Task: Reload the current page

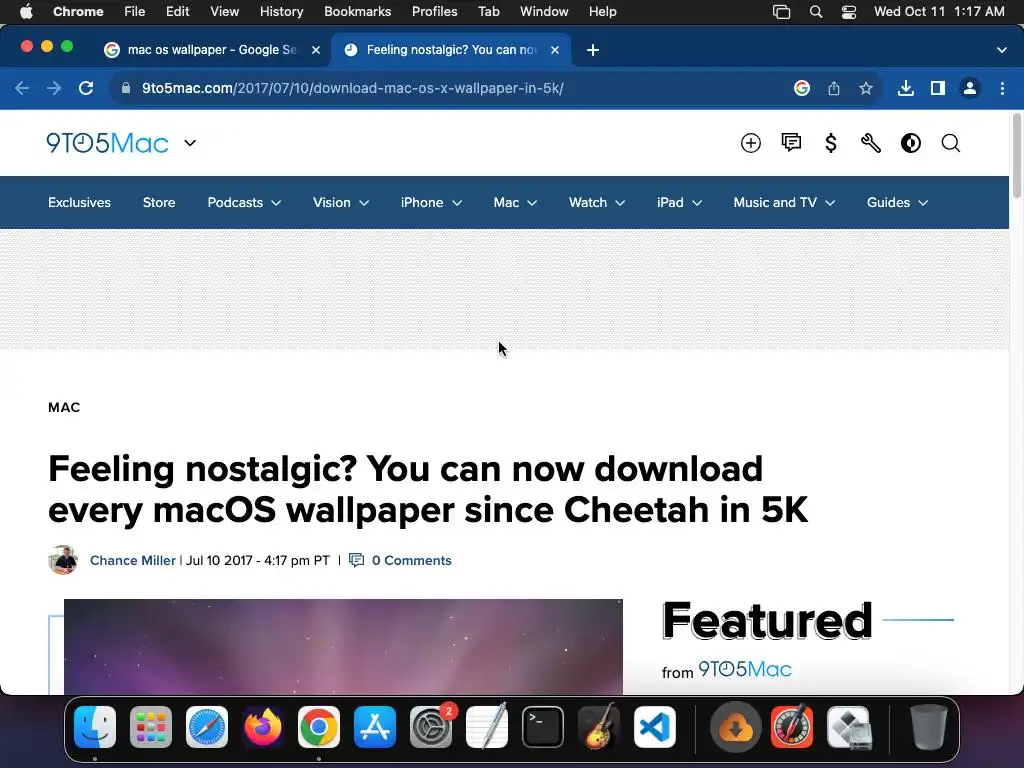Action: tap(86, 88)
